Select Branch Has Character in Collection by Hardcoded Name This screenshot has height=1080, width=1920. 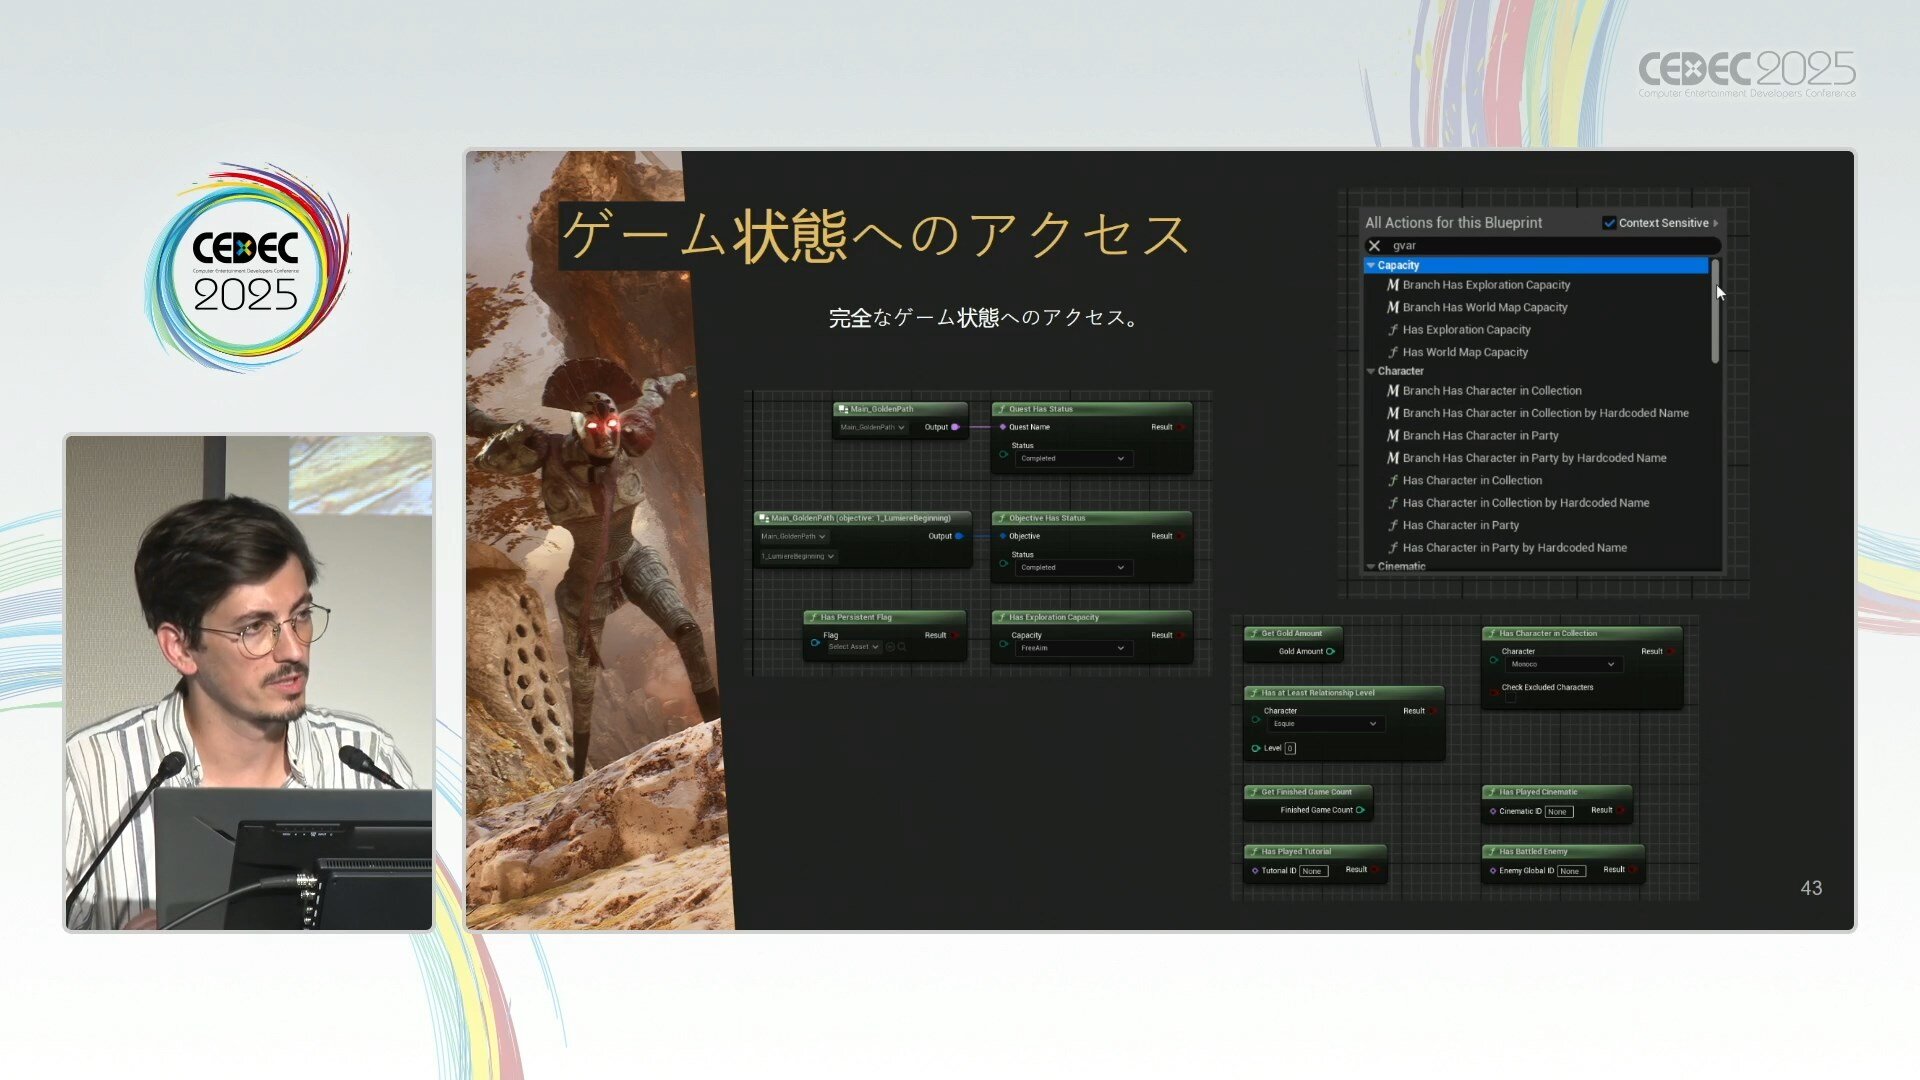(x=1537, y=413)
